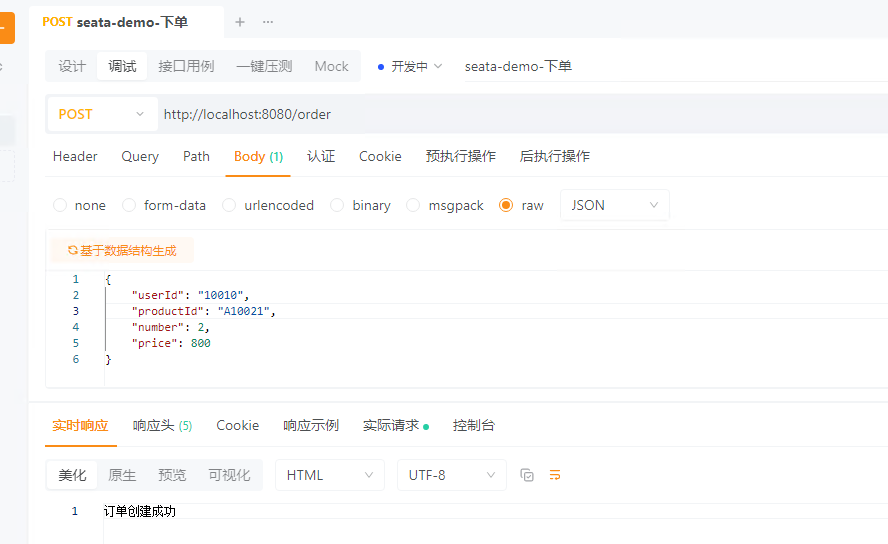Open the tab more options (···) menu
The width and height of the screenshot is (888, 544).
[268, 22]
